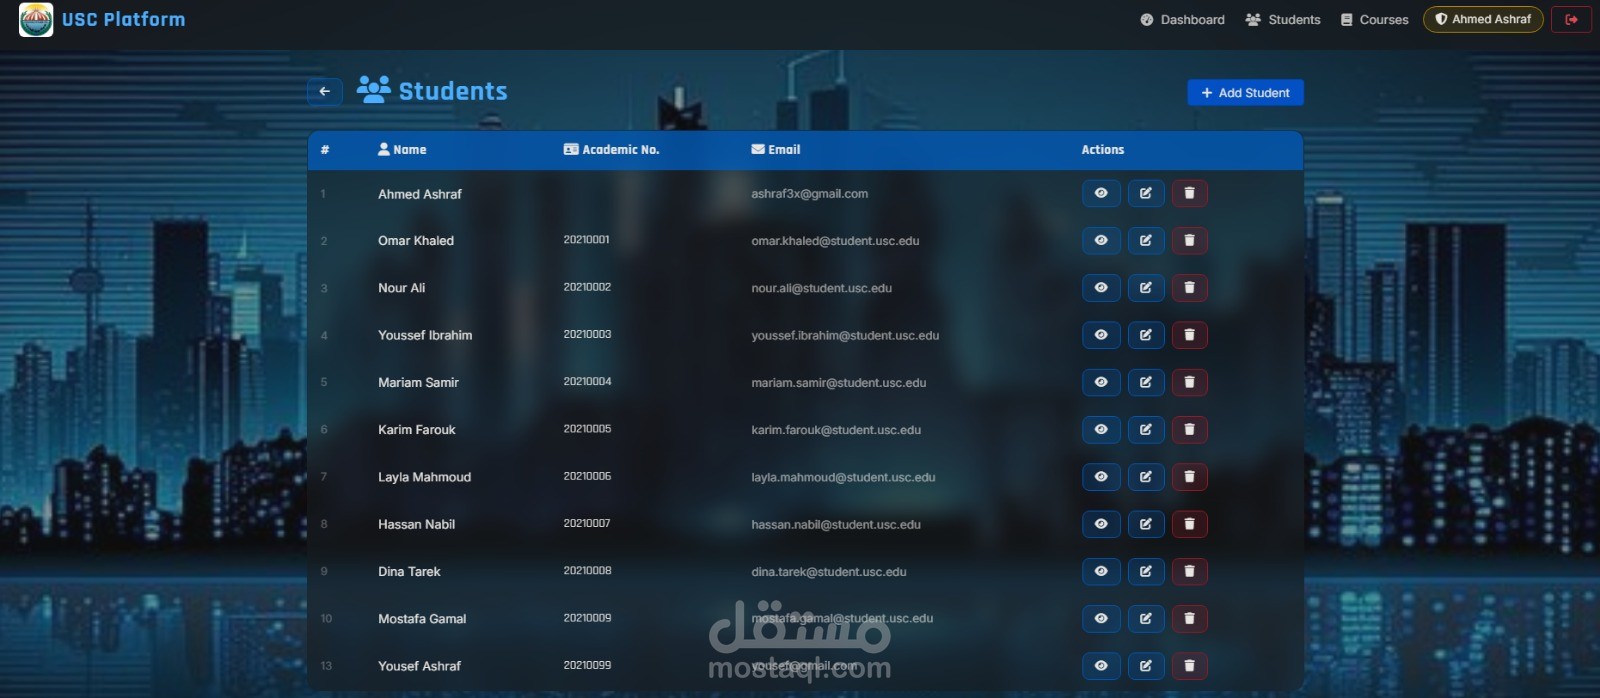
Task: Delete Karim Farouk's entry
Action: pos(1189,429)
